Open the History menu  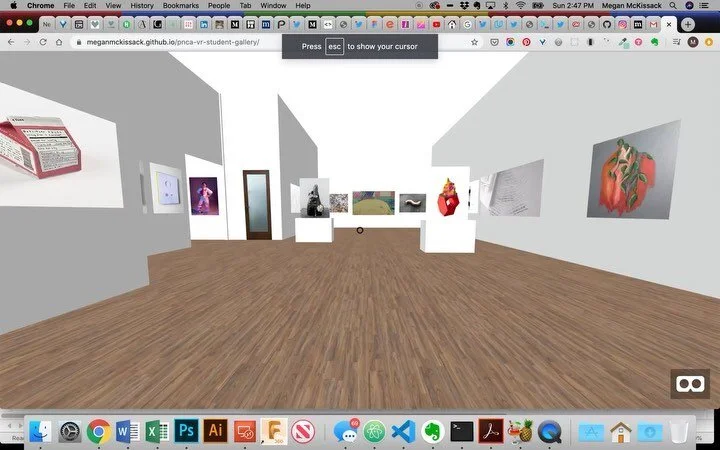[x=141, y=6]
